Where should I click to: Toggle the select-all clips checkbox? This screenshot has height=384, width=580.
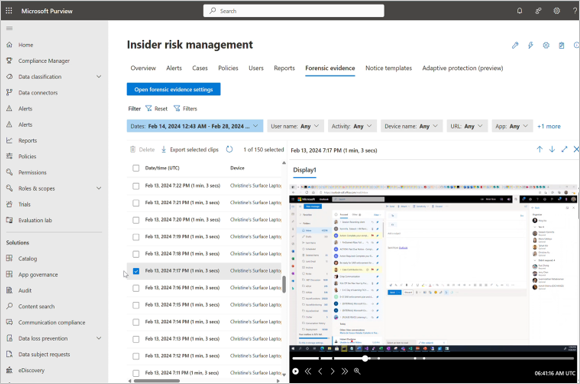(x=136, y=168)
